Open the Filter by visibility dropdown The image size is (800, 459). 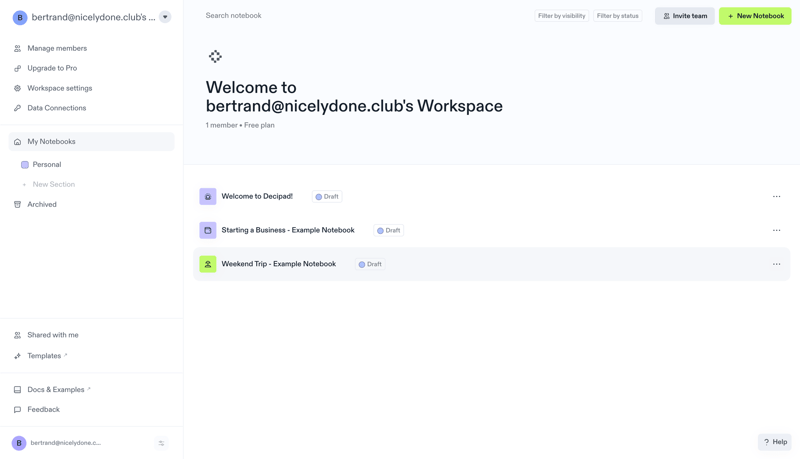561,16
